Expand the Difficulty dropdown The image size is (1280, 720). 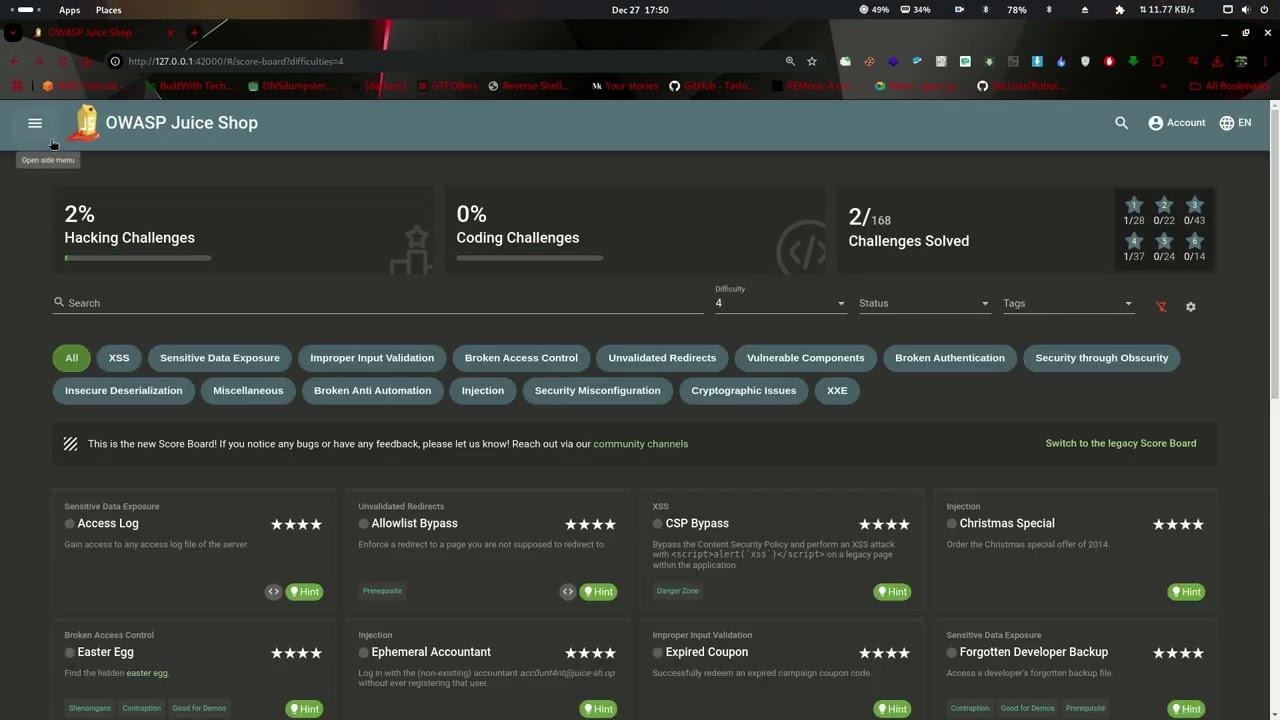pos(780,303)
